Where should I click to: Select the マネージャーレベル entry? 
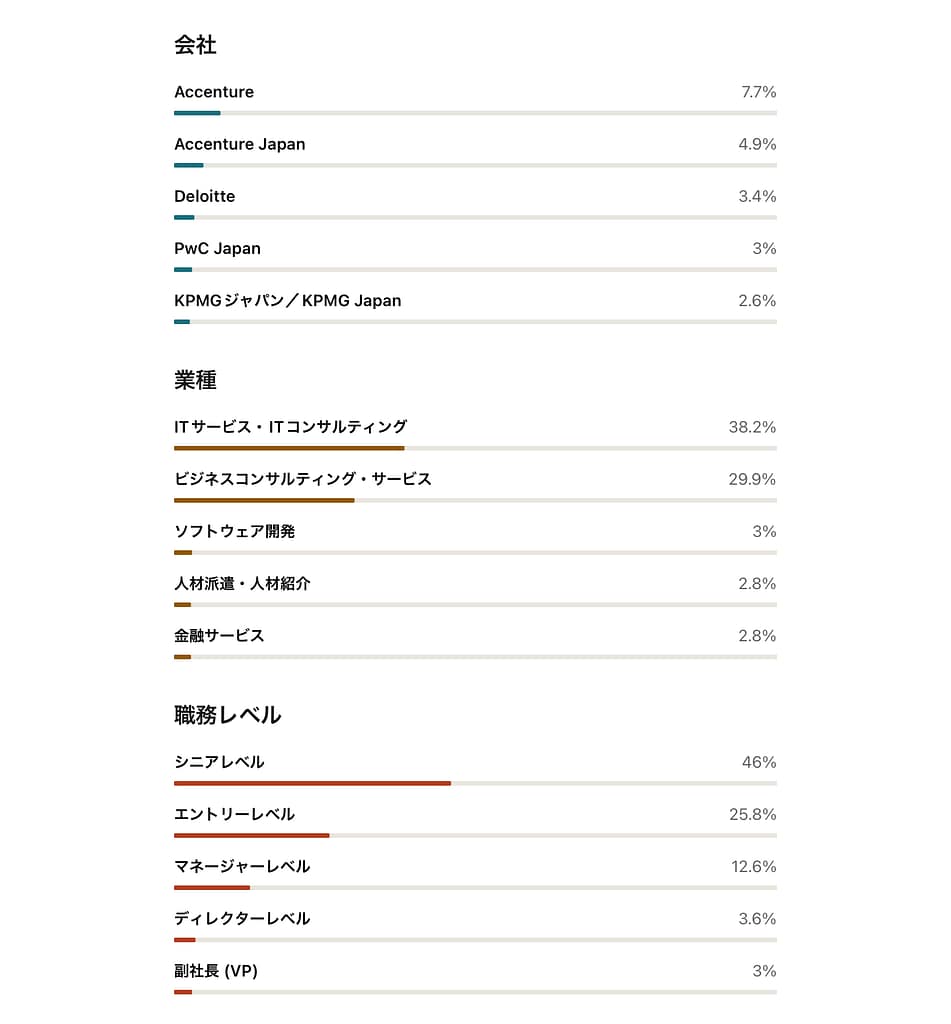tap(242, 866)
